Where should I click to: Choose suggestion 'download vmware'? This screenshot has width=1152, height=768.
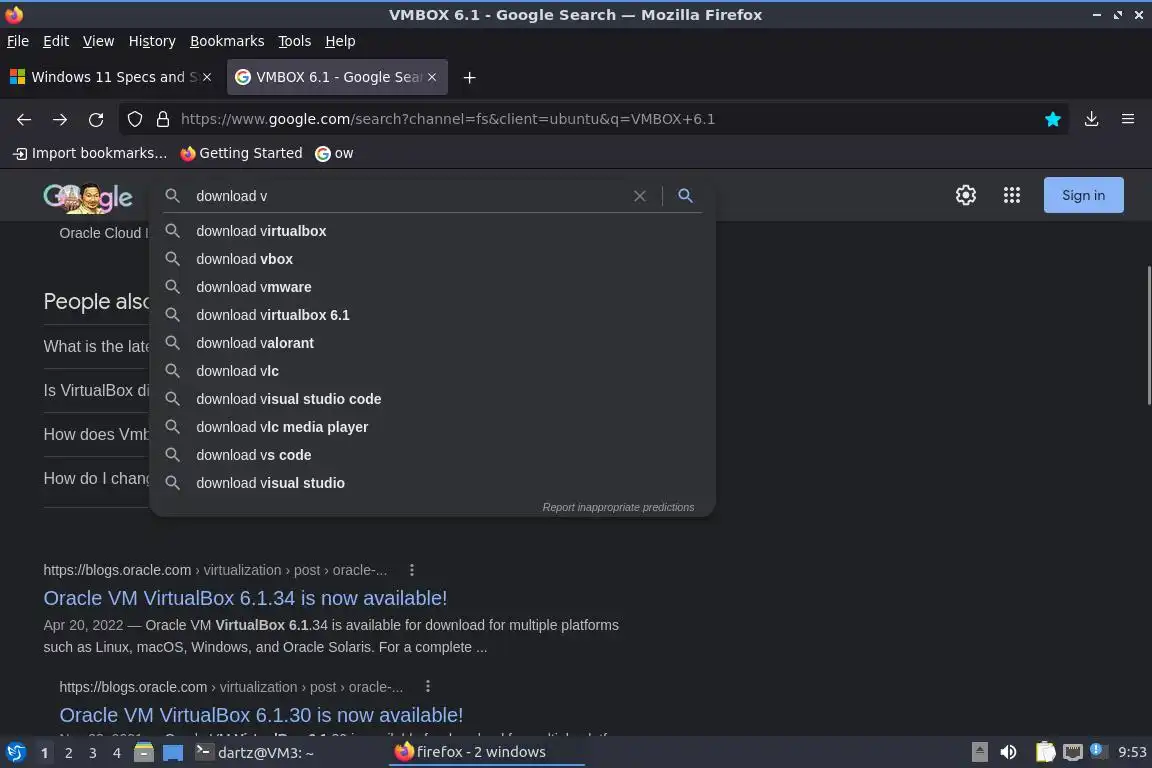432,287
